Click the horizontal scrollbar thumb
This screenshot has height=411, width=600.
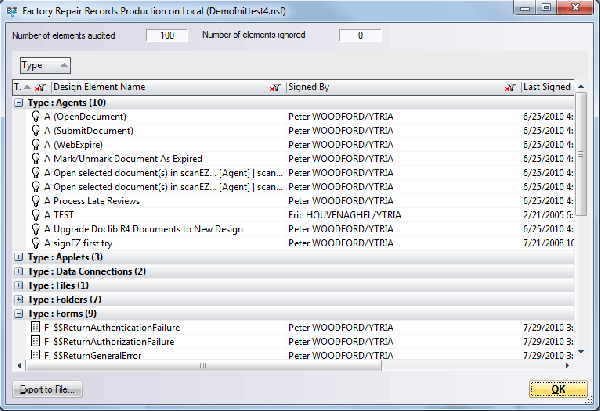pos(203,365)
